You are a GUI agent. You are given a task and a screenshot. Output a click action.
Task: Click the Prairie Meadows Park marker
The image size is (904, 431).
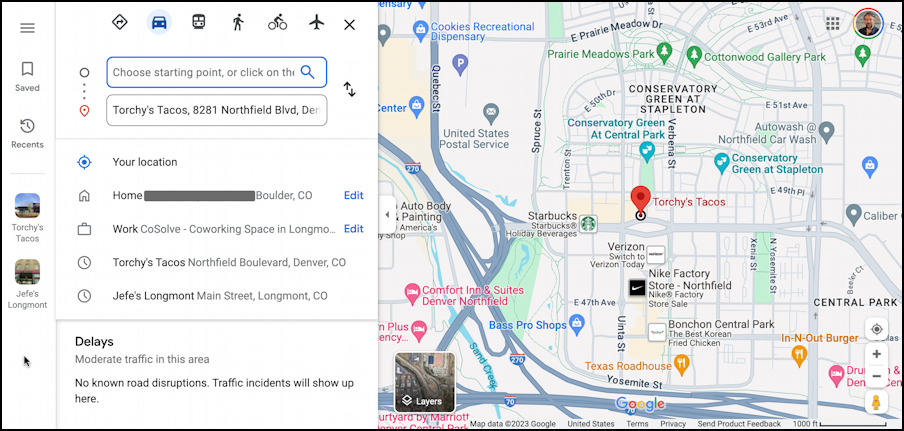point(665,54)
